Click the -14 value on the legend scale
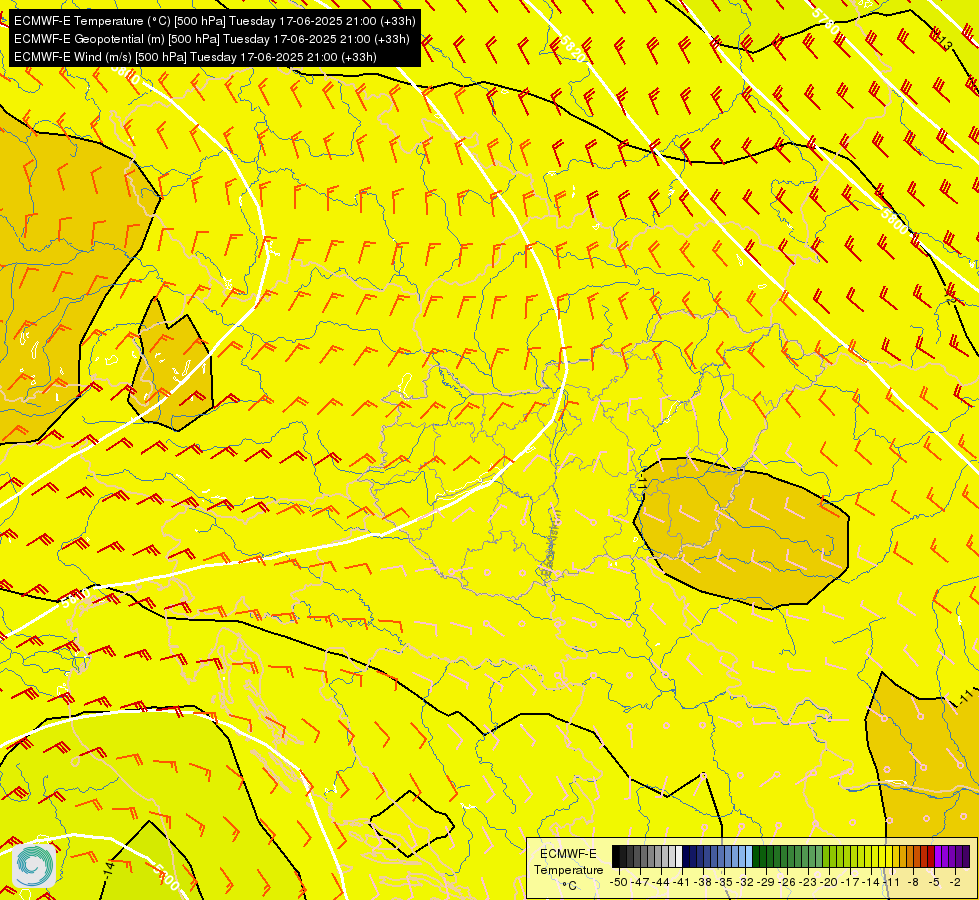 pyautogui.click(x=871, y=883)
